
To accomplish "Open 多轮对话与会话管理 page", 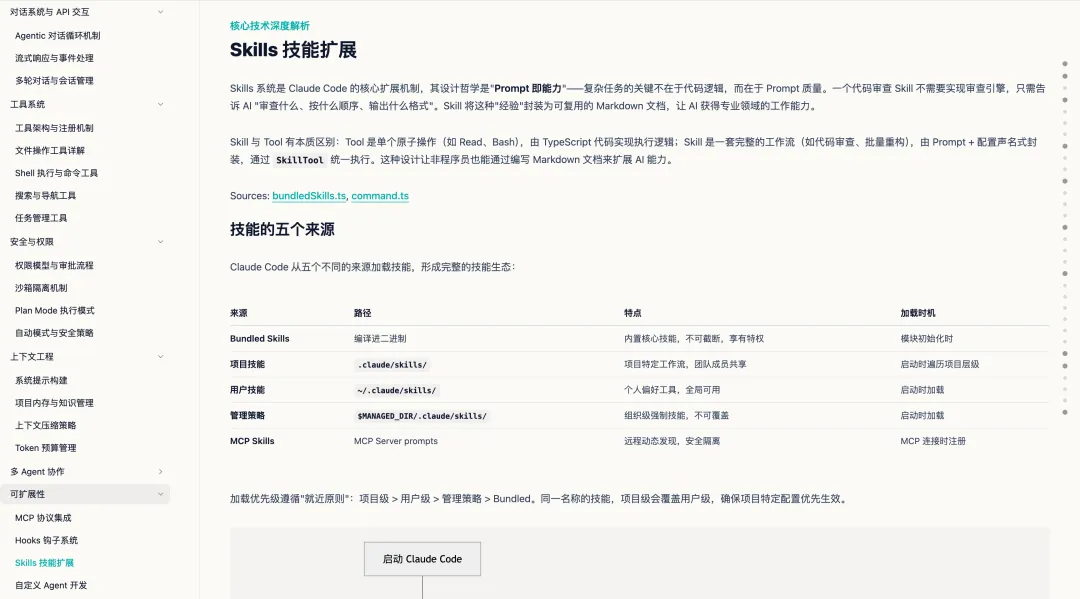I will click(54, 81).
